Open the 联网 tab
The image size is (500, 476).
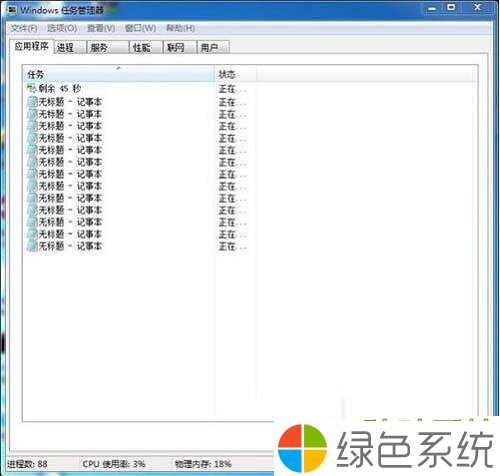pyautogui.click(x=180, y=47)
